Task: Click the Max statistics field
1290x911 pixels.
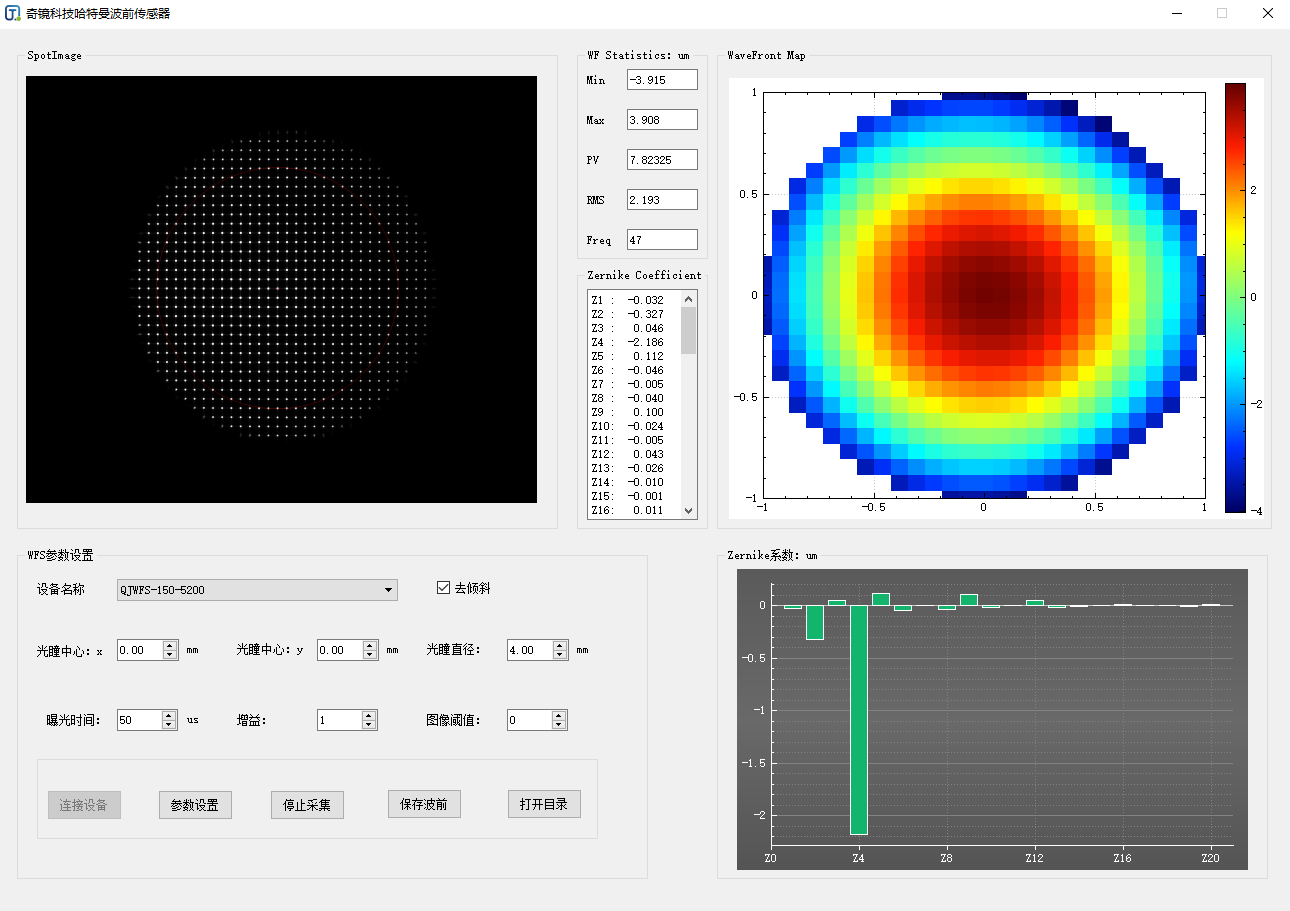Action: pyautogui.click(x=662, y=120)
